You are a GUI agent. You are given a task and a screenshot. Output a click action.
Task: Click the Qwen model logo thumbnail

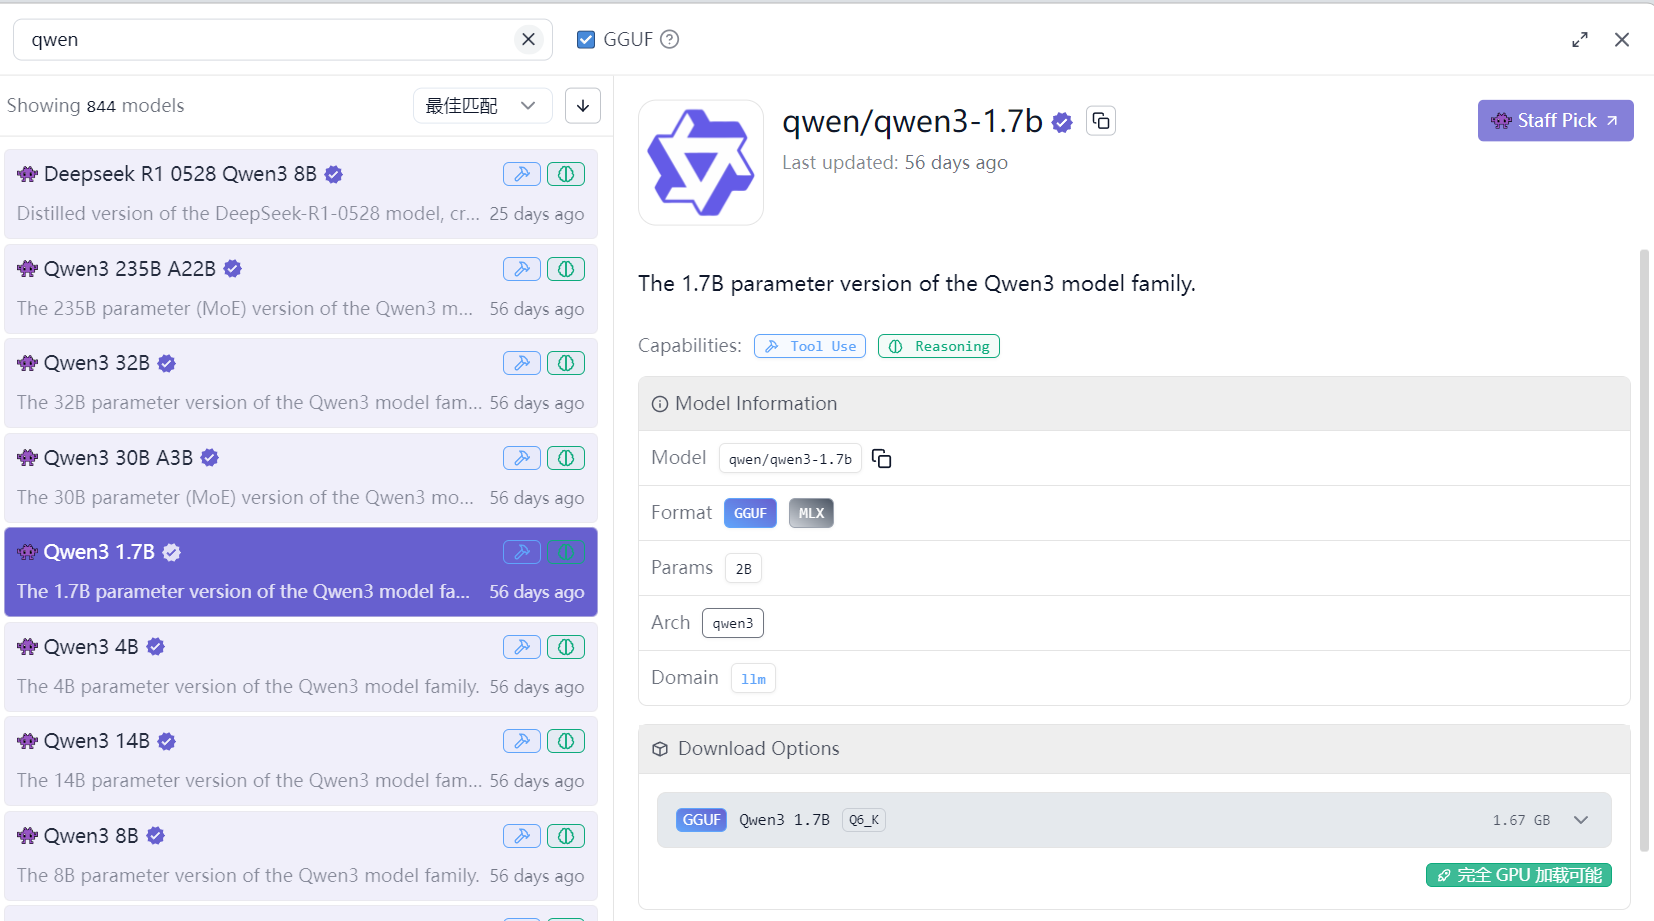(701, 162)
